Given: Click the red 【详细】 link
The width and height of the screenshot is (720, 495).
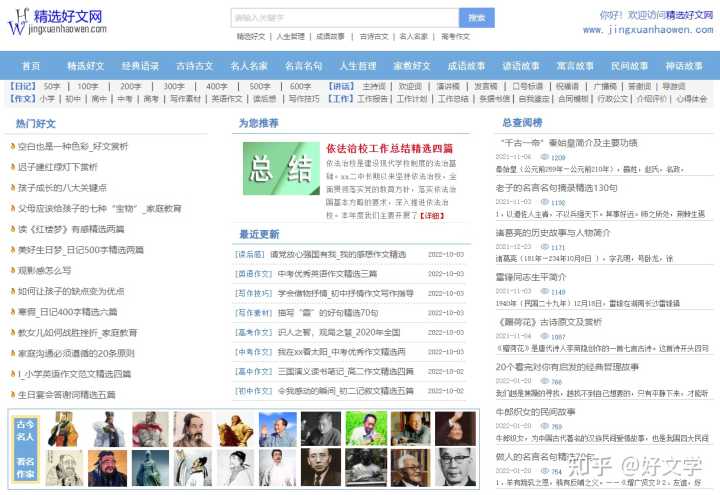Looking at the screenshot, I should [x=431, y=215].
